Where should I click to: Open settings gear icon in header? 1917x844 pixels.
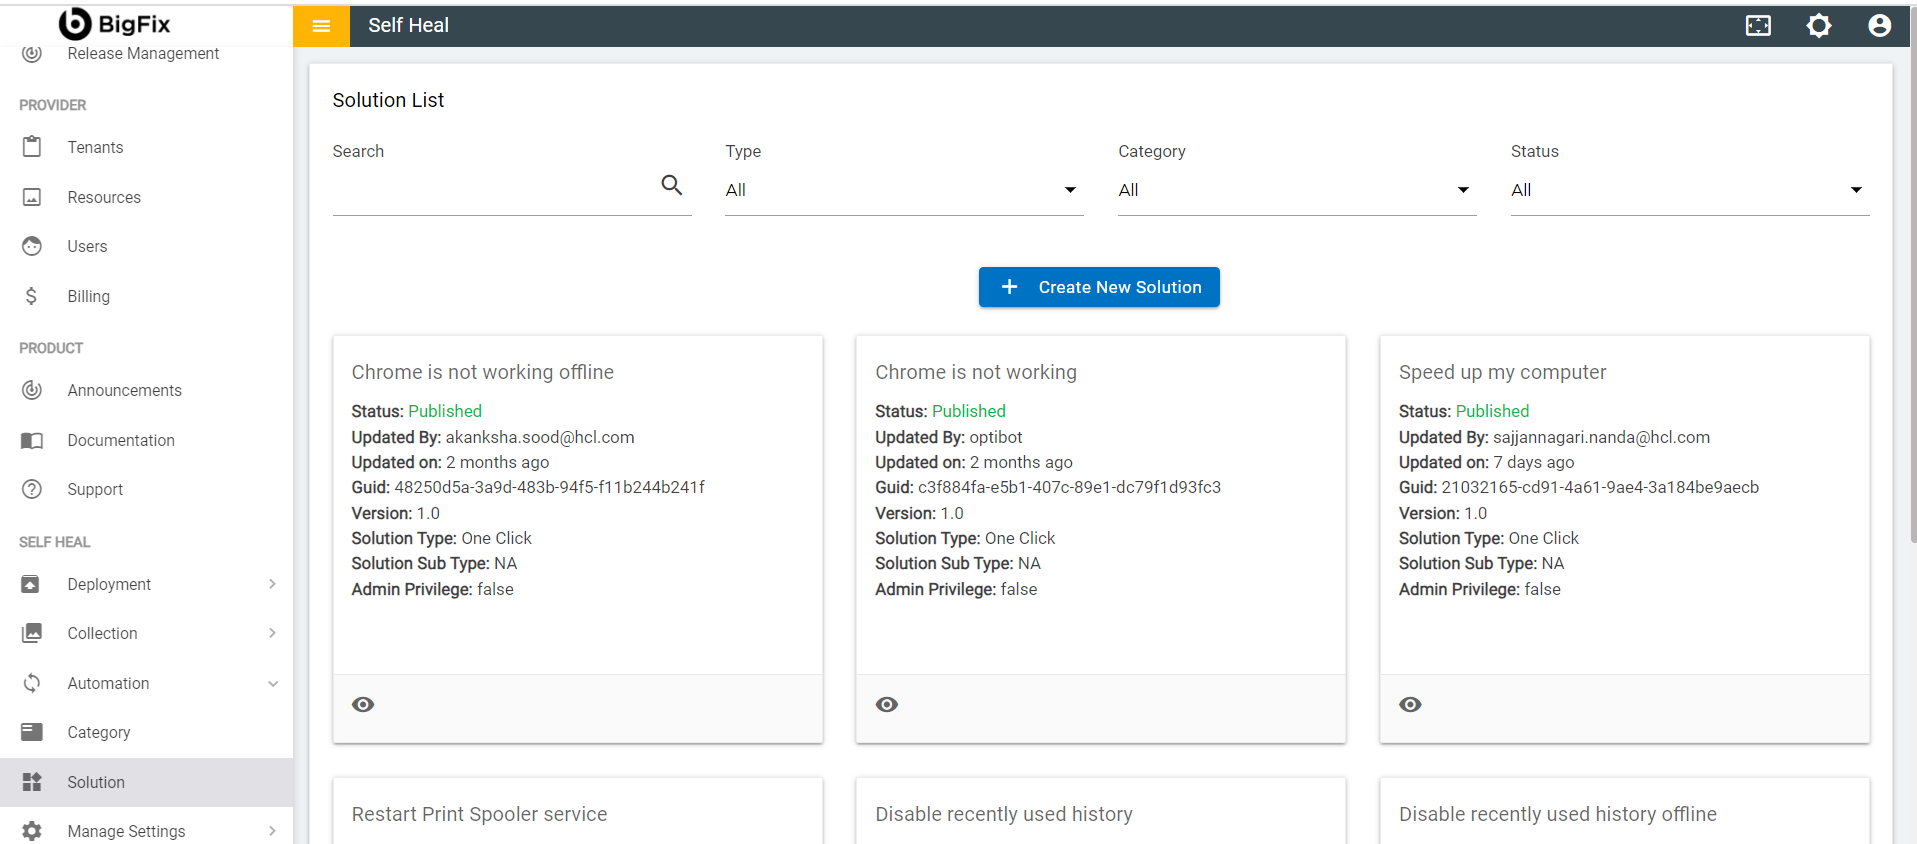click(1818, 26)
